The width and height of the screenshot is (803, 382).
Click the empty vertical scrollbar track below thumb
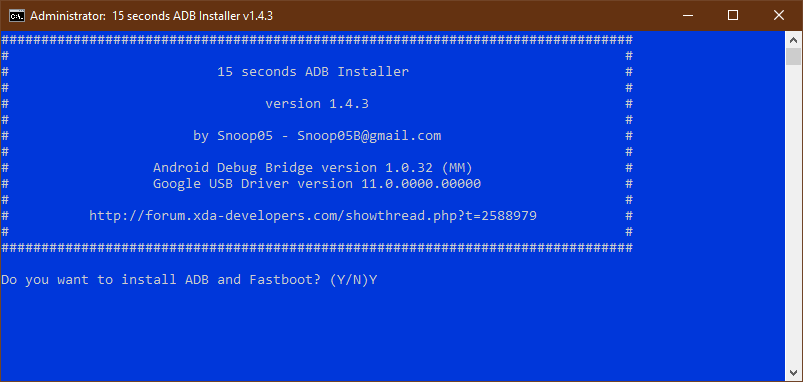[x=793, y=215]
